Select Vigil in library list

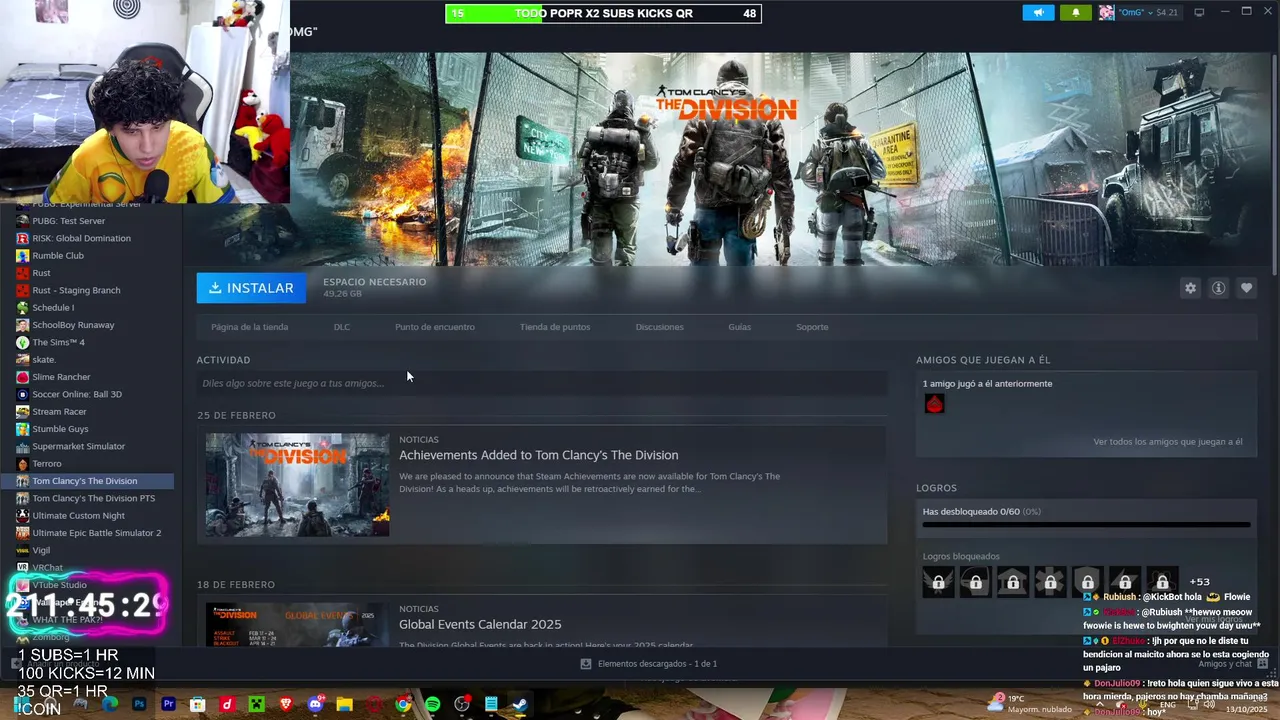(x=41, y=550)
